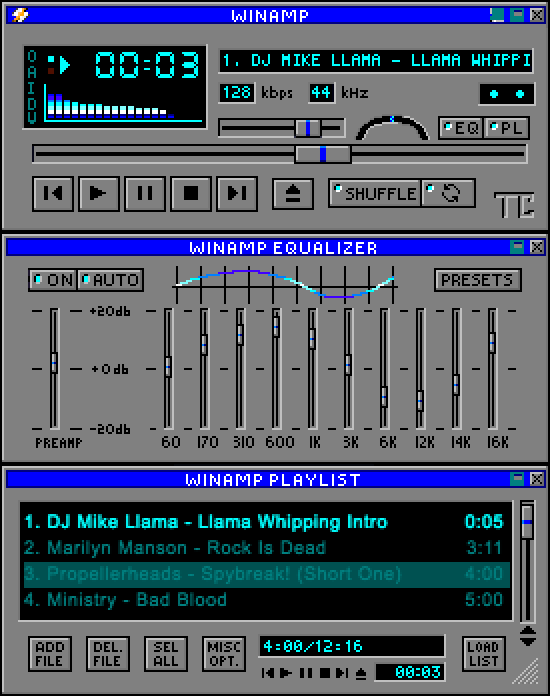Click the 4:00/12:16 selection time display

click(352, 646)
